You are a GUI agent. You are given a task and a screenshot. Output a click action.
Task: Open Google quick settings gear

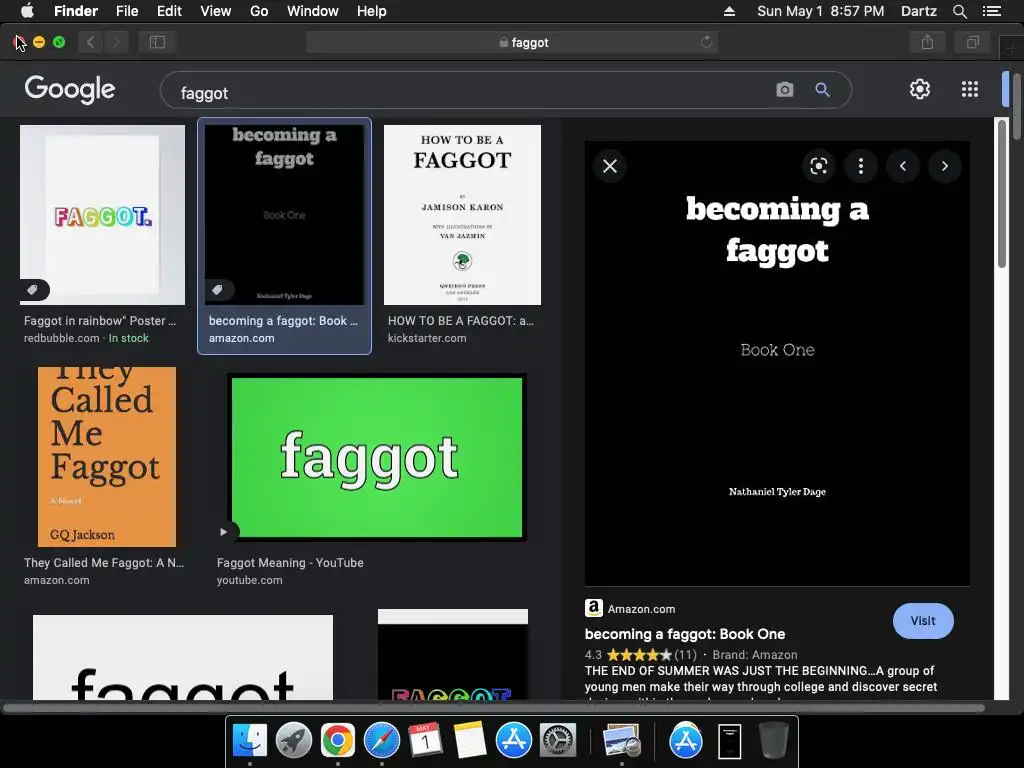[x=920, y=89]
